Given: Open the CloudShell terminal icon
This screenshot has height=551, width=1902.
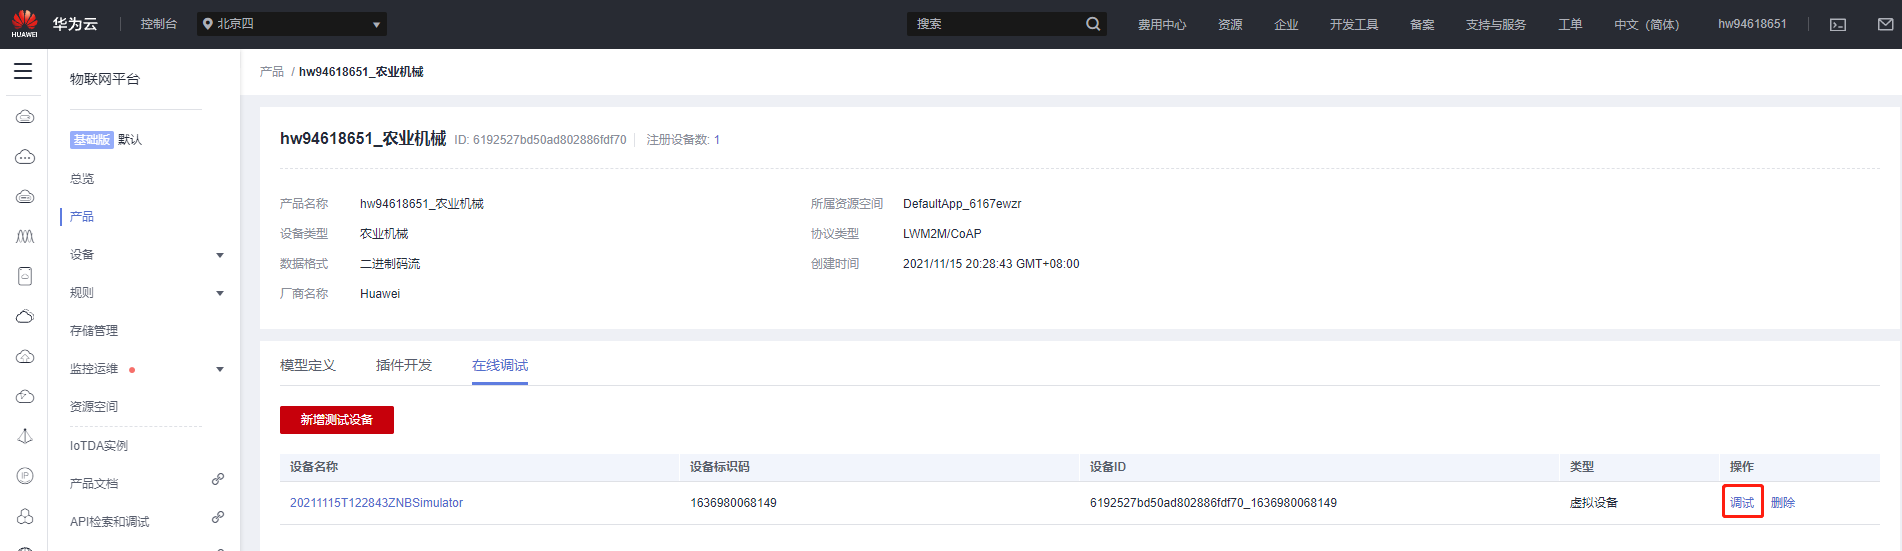Looking at the screenshot, I should (1838, 24).
